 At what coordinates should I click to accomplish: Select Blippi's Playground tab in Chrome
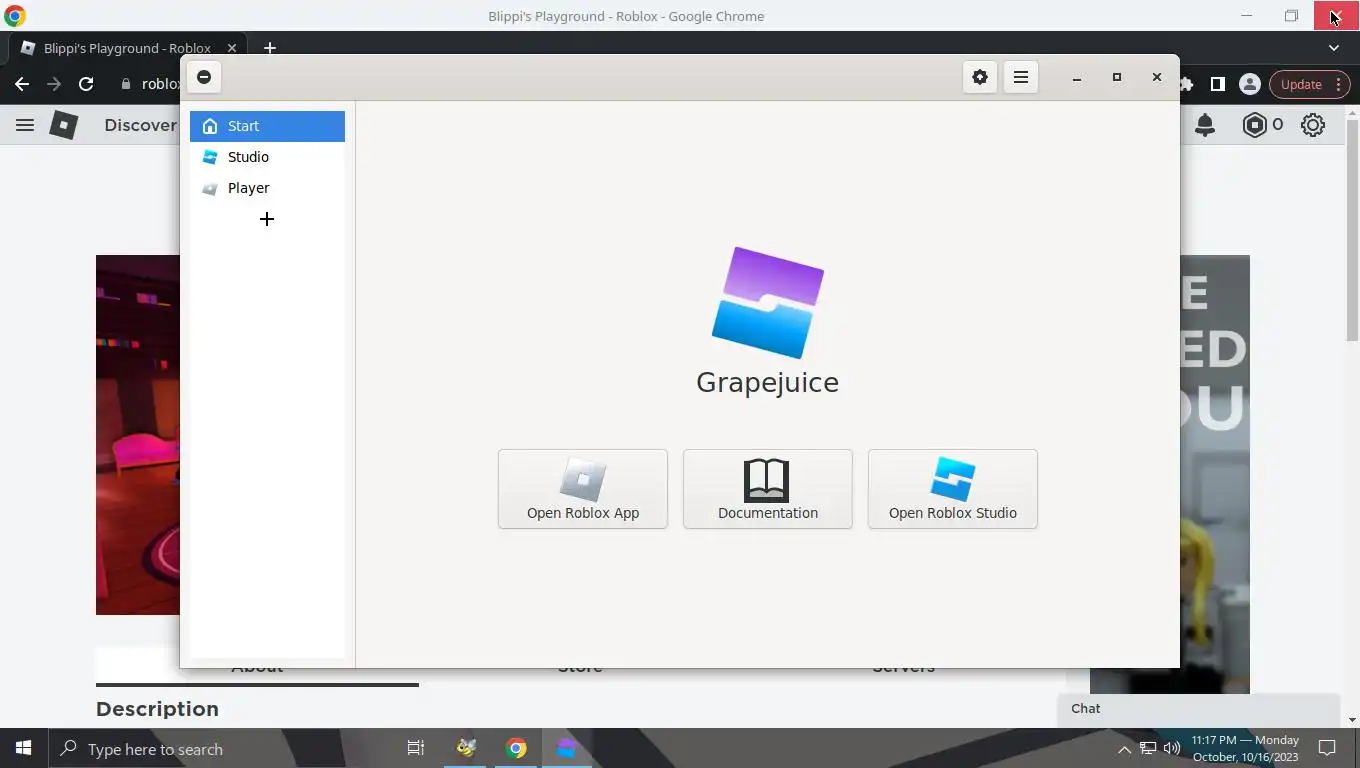click(x=127, y=48)
